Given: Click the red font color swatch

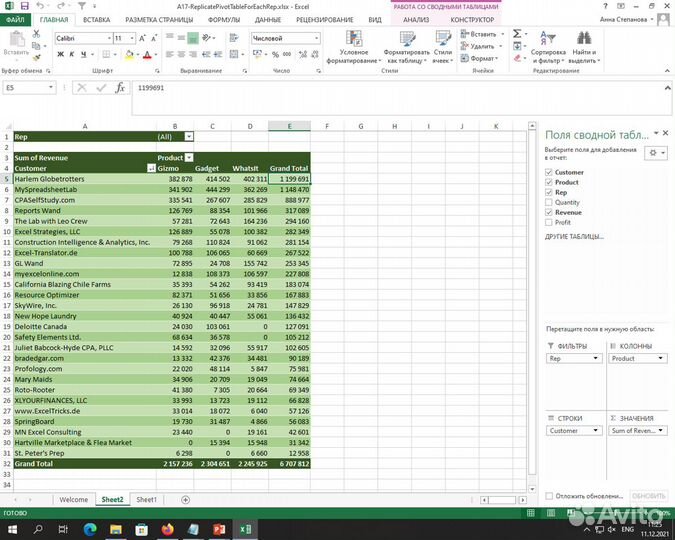Looking at the screenshot, I should click(x=147, y=54).
